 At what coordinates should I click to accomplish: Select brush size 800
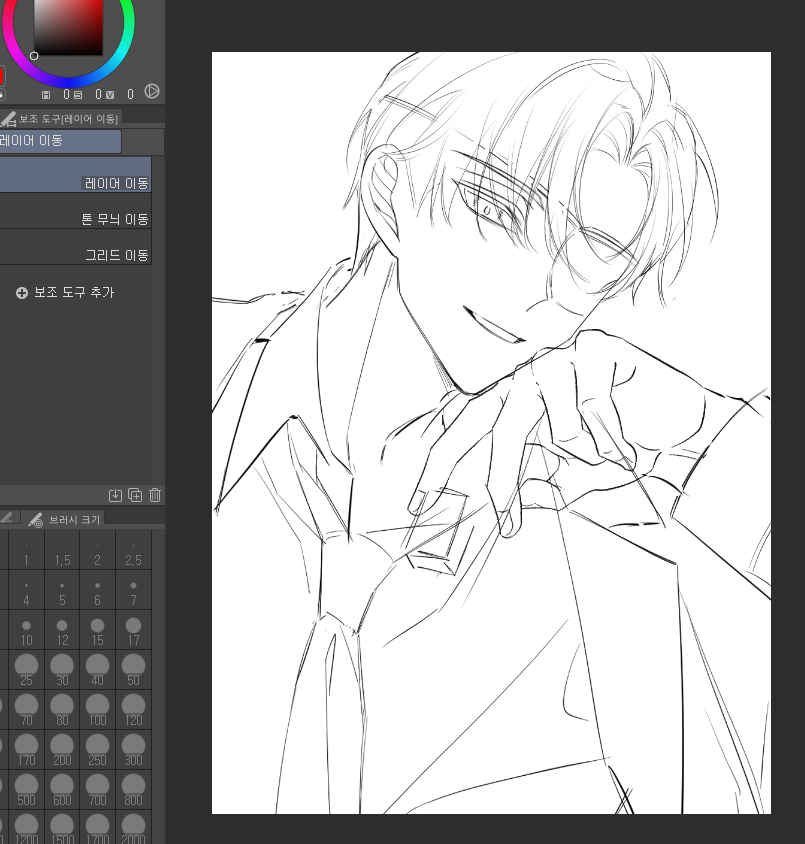[x=133, y=790]
